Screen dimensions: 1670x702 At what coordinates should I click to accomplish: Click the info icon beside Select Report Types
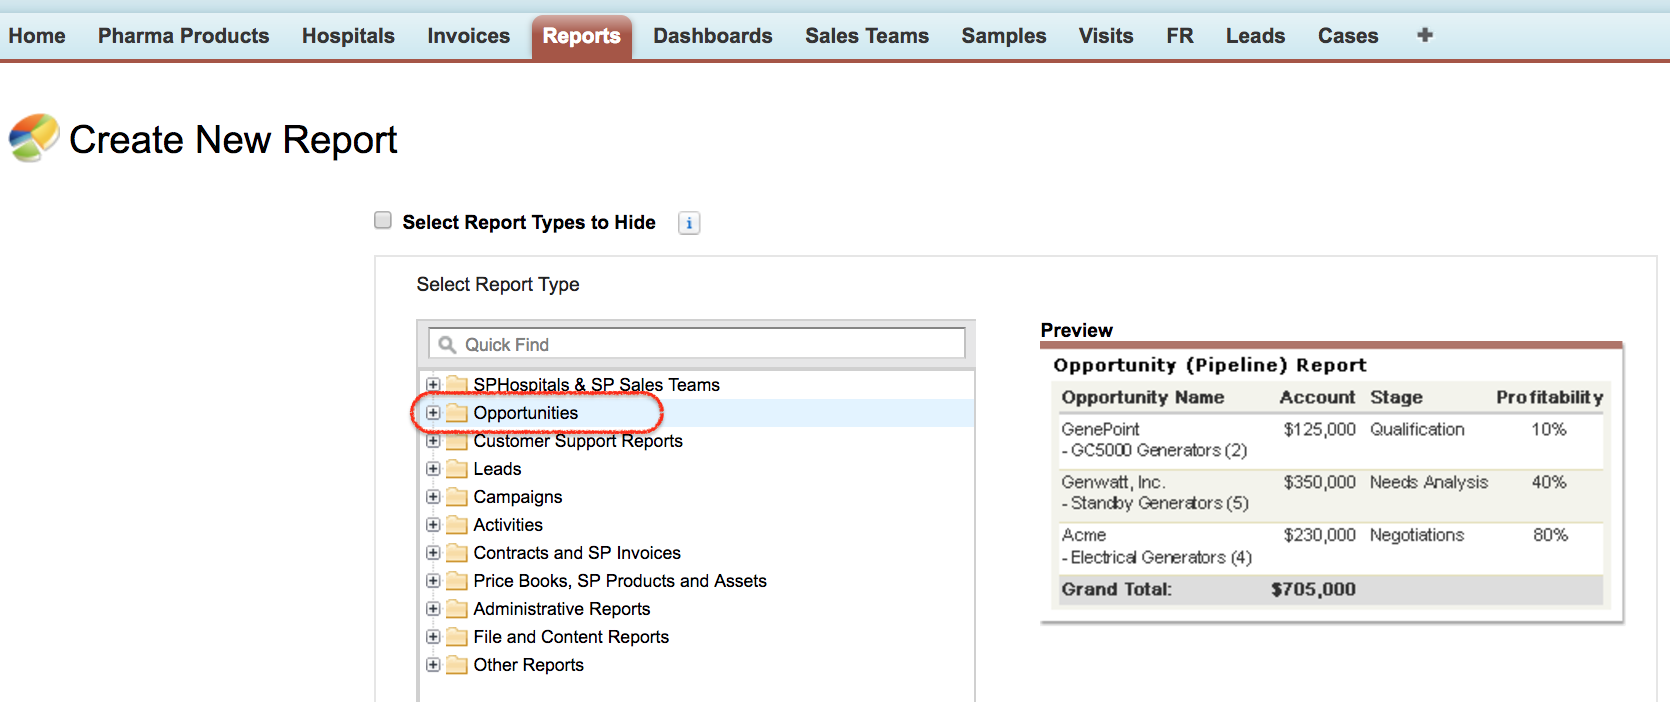click(x=689, y=223)
